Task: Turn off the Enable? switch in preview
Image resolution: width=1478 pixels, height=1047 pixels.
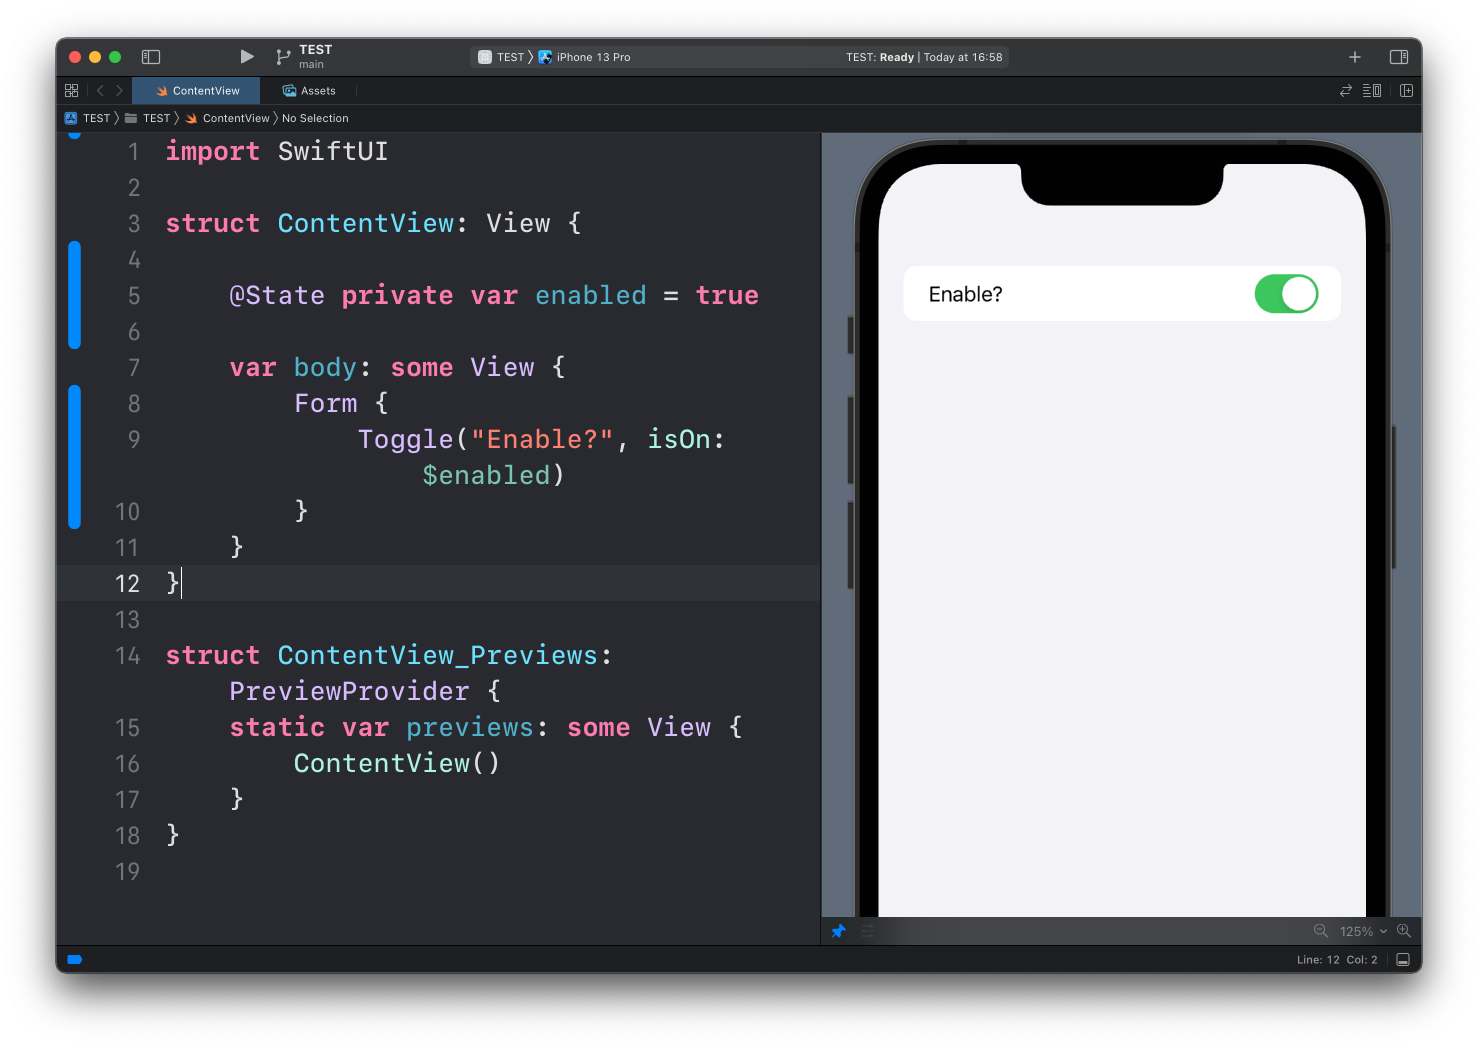Action: pyautogui.click(x=1286, y=294)
